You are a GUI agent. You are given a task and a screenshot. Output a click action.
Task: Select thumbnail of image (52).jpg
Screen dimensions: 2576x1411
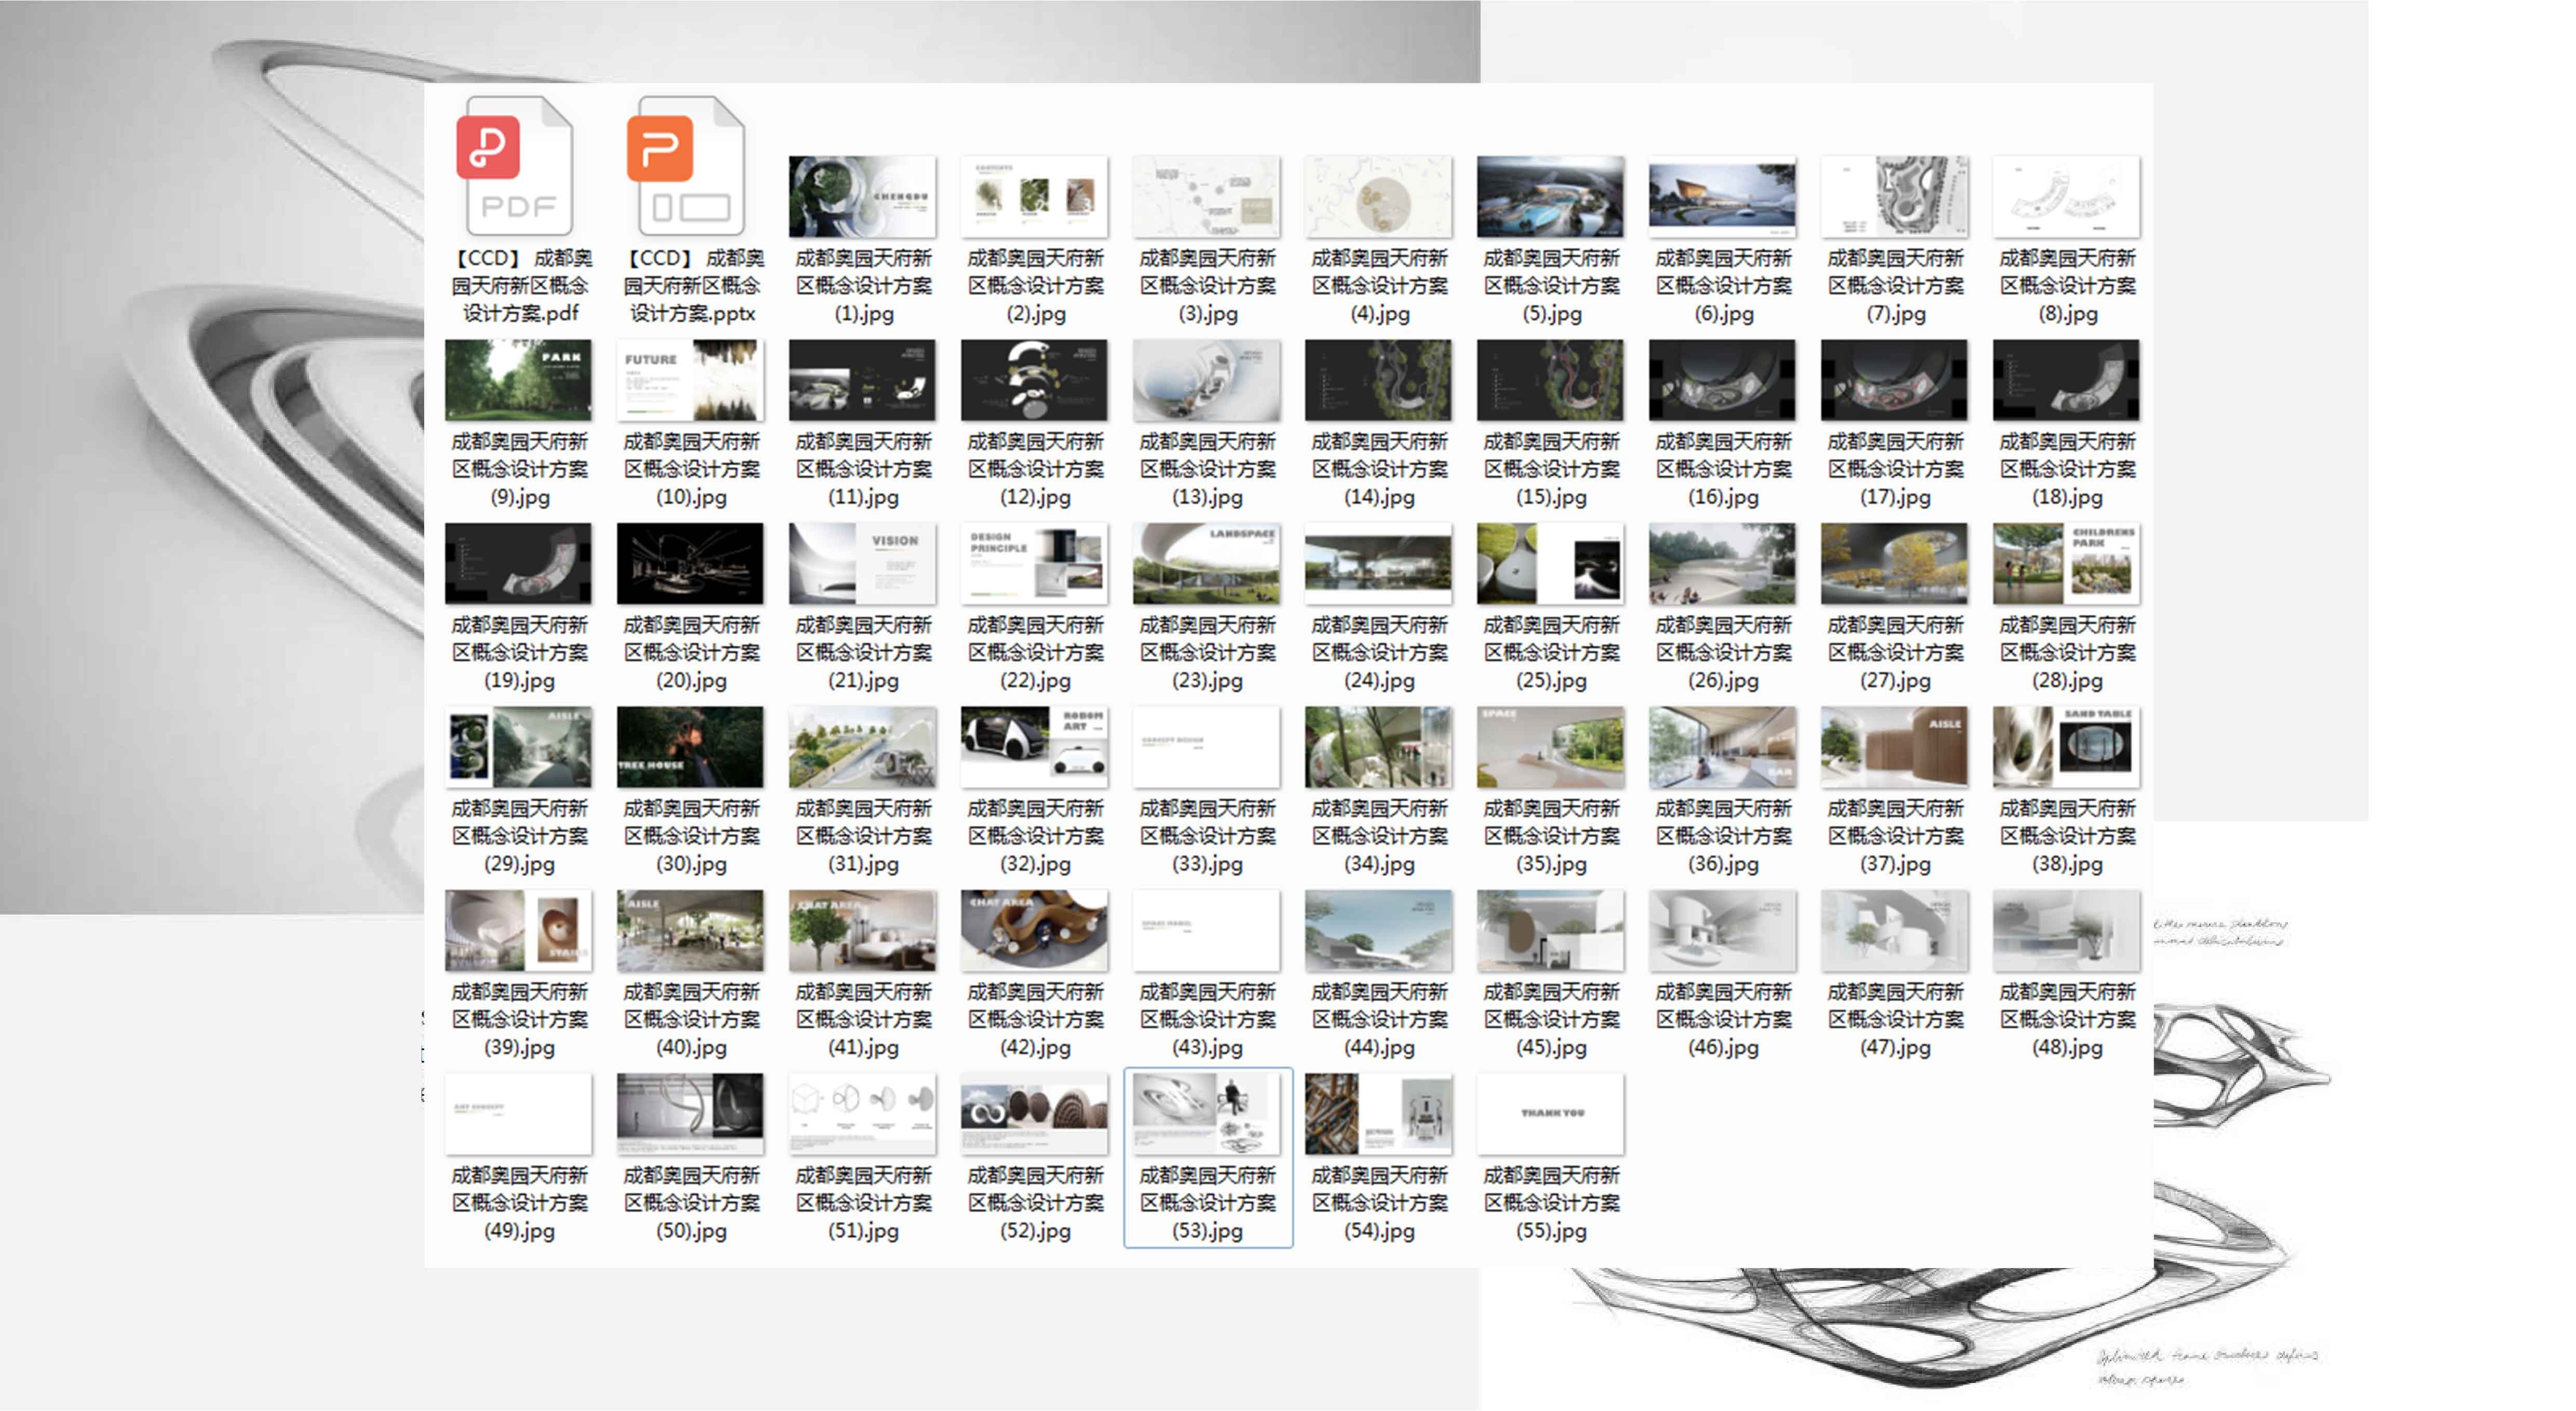coord(1034,1114)
